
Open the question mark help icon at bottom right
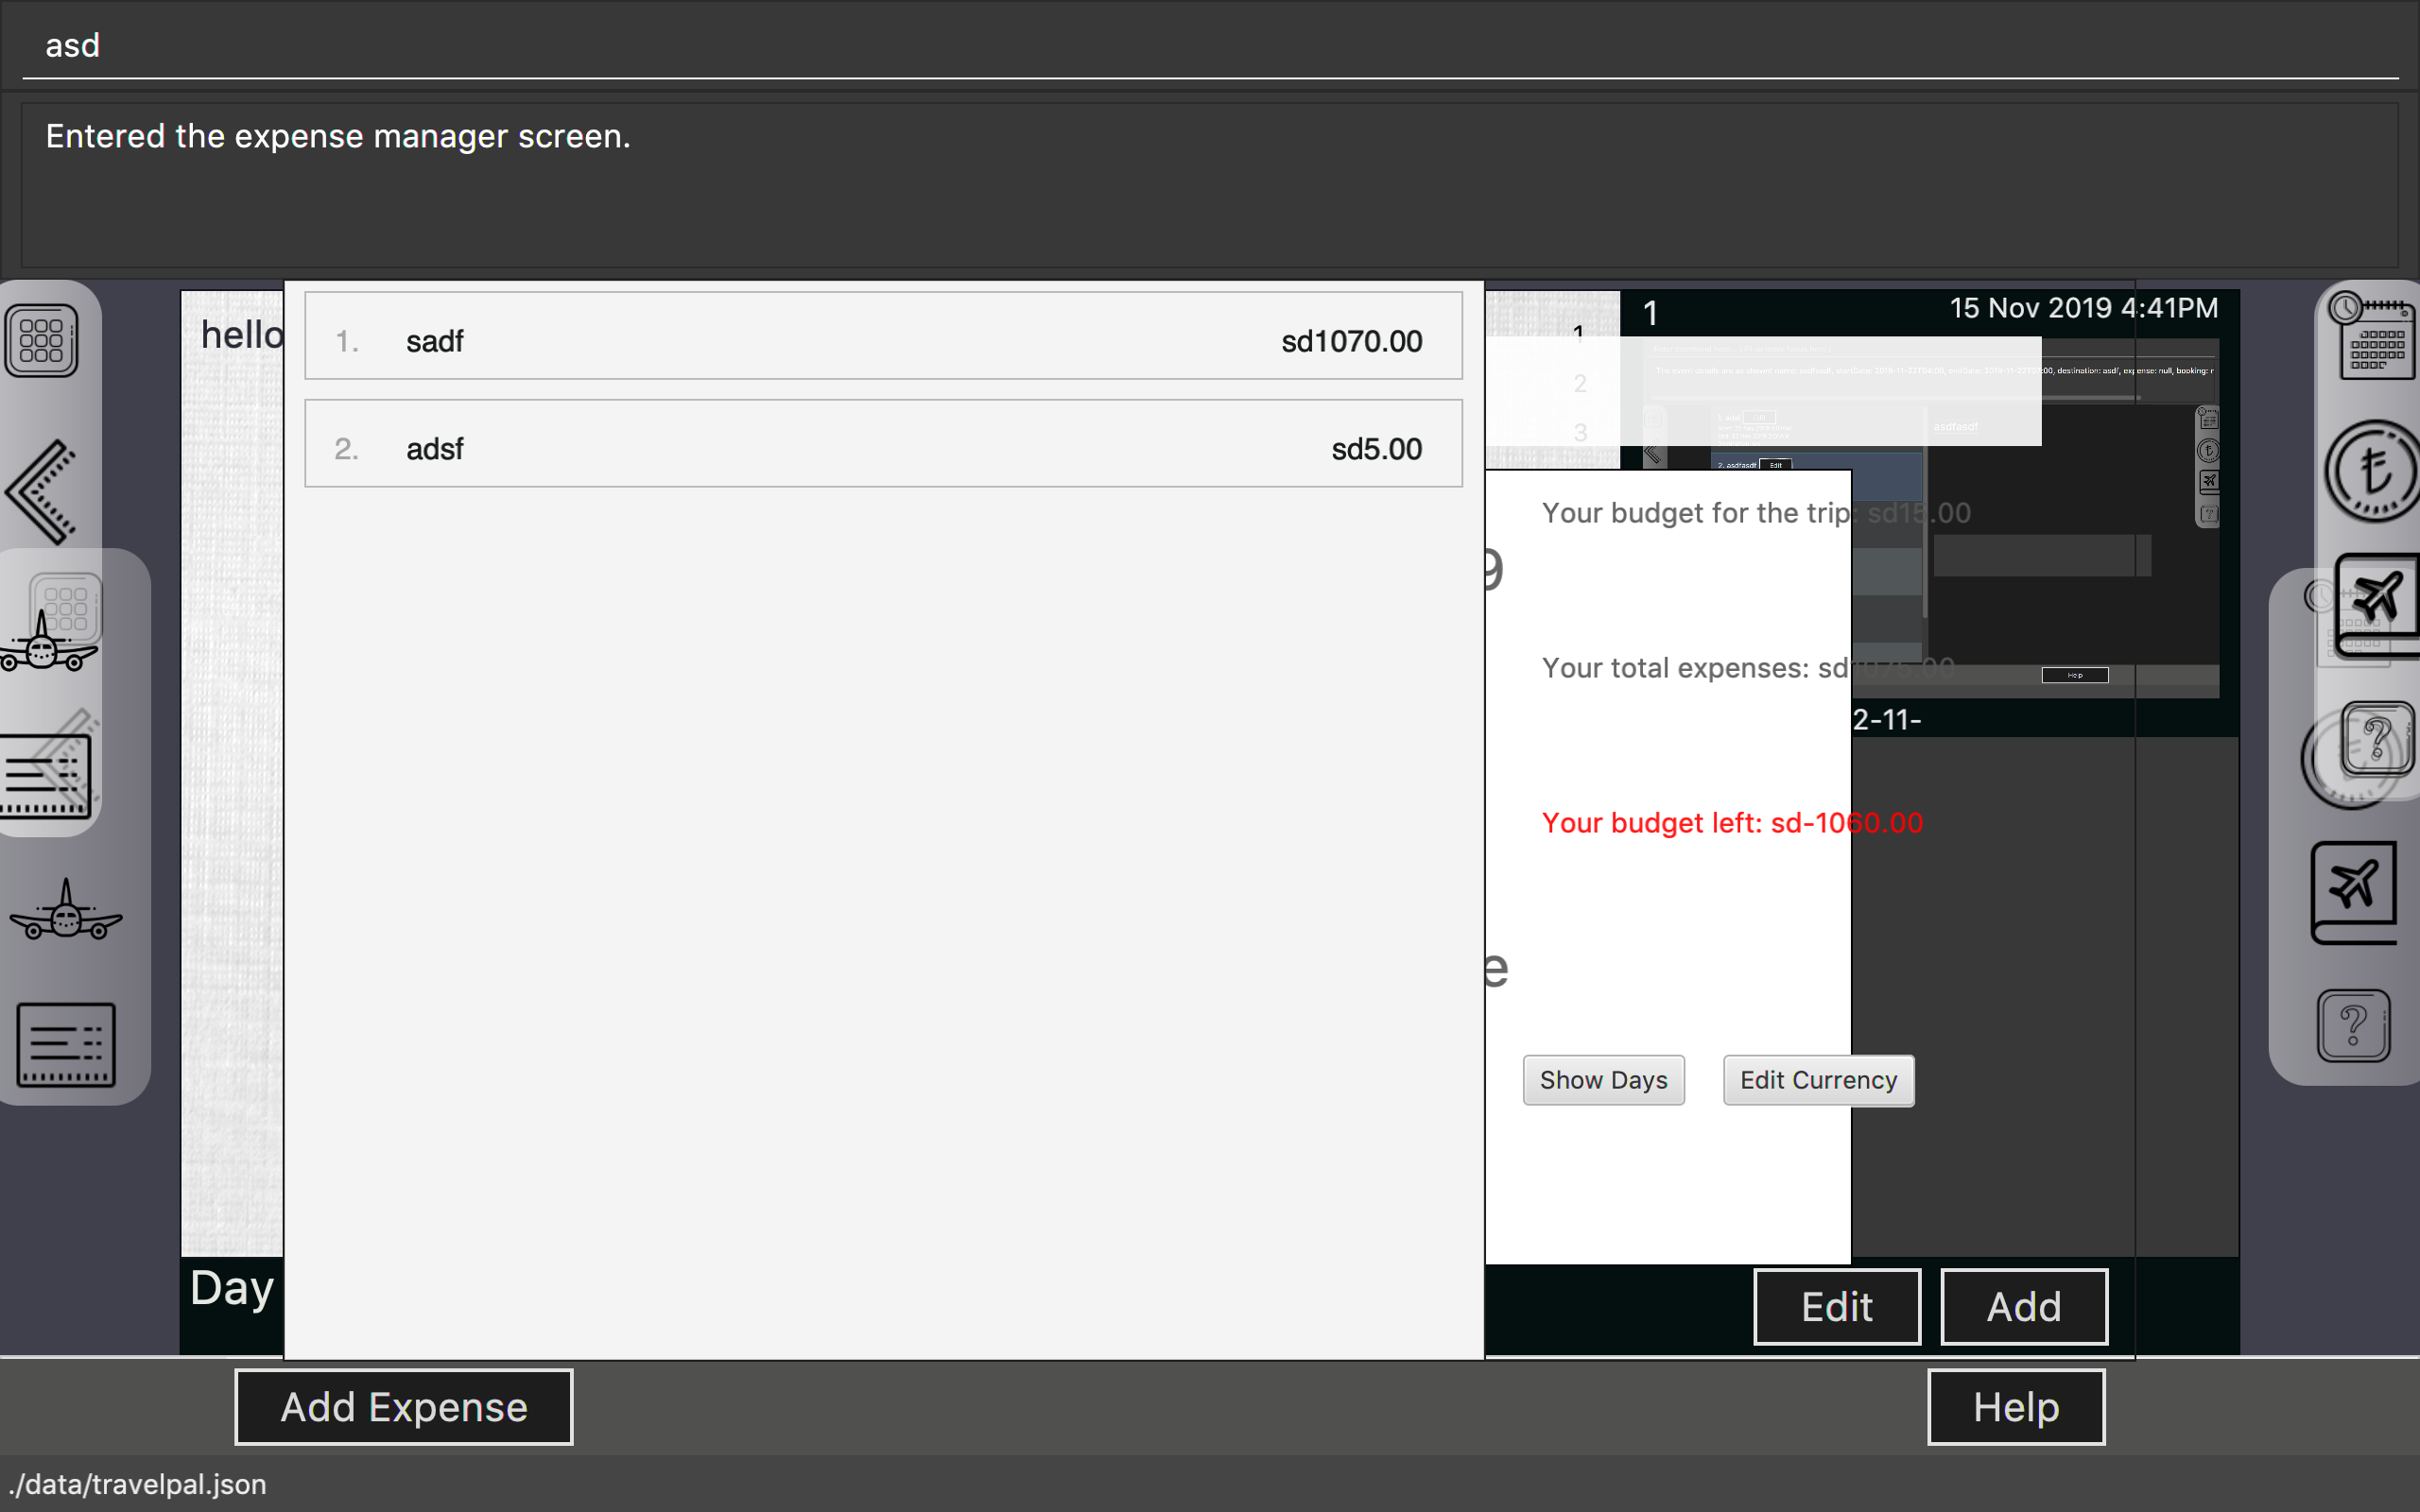click(x=2353, y=1026)
